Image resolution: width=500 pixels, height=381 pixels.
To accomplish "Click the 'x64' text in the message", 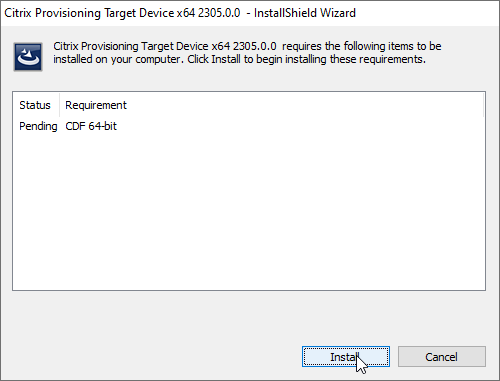I will (x=221, y=46).
